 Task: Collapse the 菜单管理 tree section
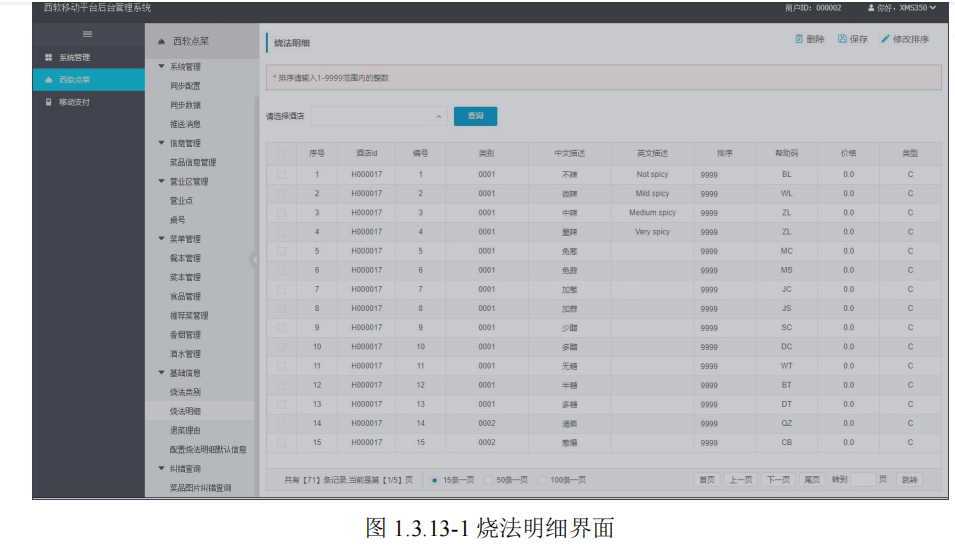click(x=162, y=239)
